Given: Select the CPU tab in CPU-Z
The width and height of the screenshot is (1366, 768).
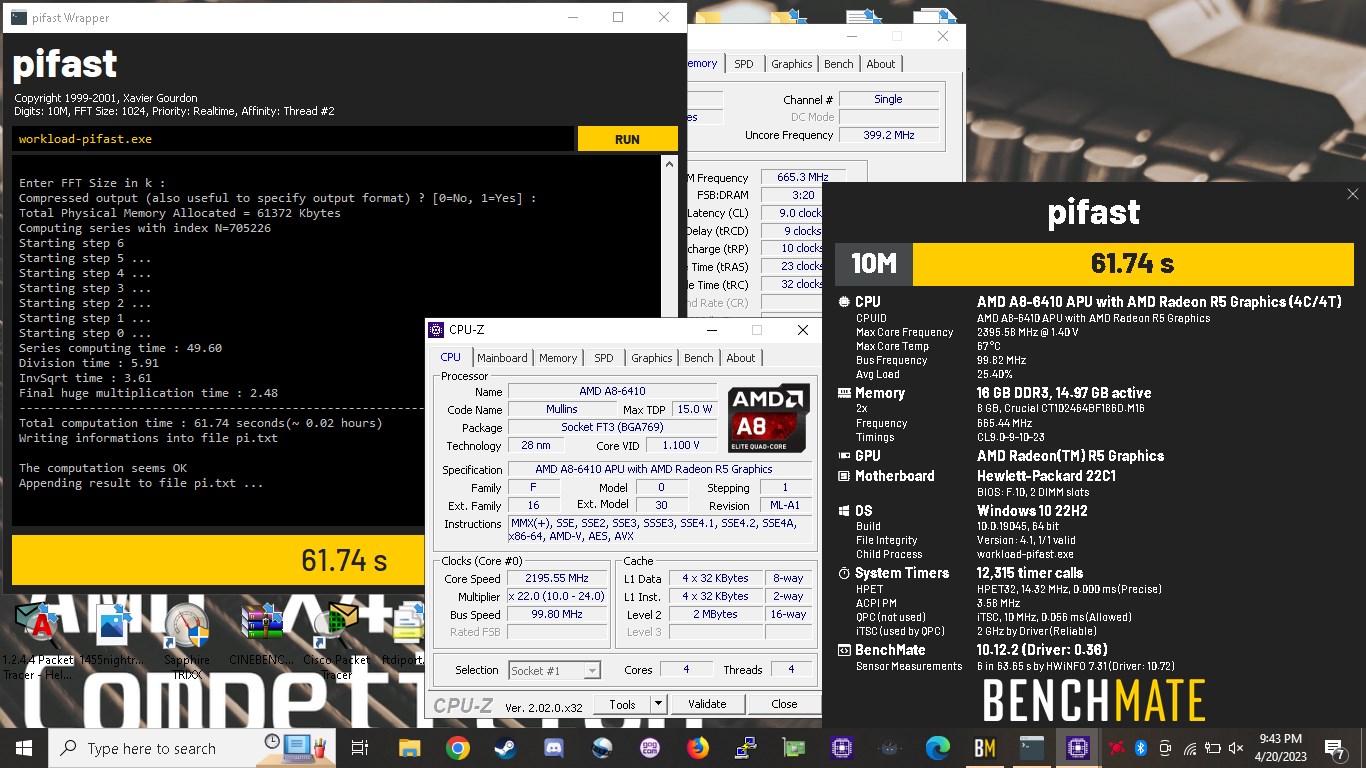Looking at the screenshot, I should 451,357.
